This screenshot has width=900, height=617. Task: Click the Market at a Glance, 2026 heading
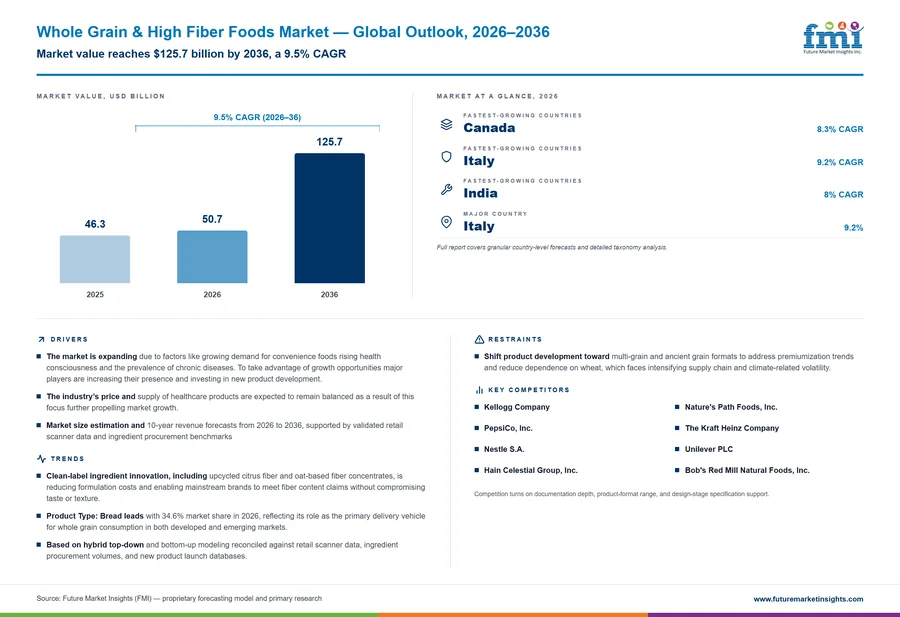497,96
